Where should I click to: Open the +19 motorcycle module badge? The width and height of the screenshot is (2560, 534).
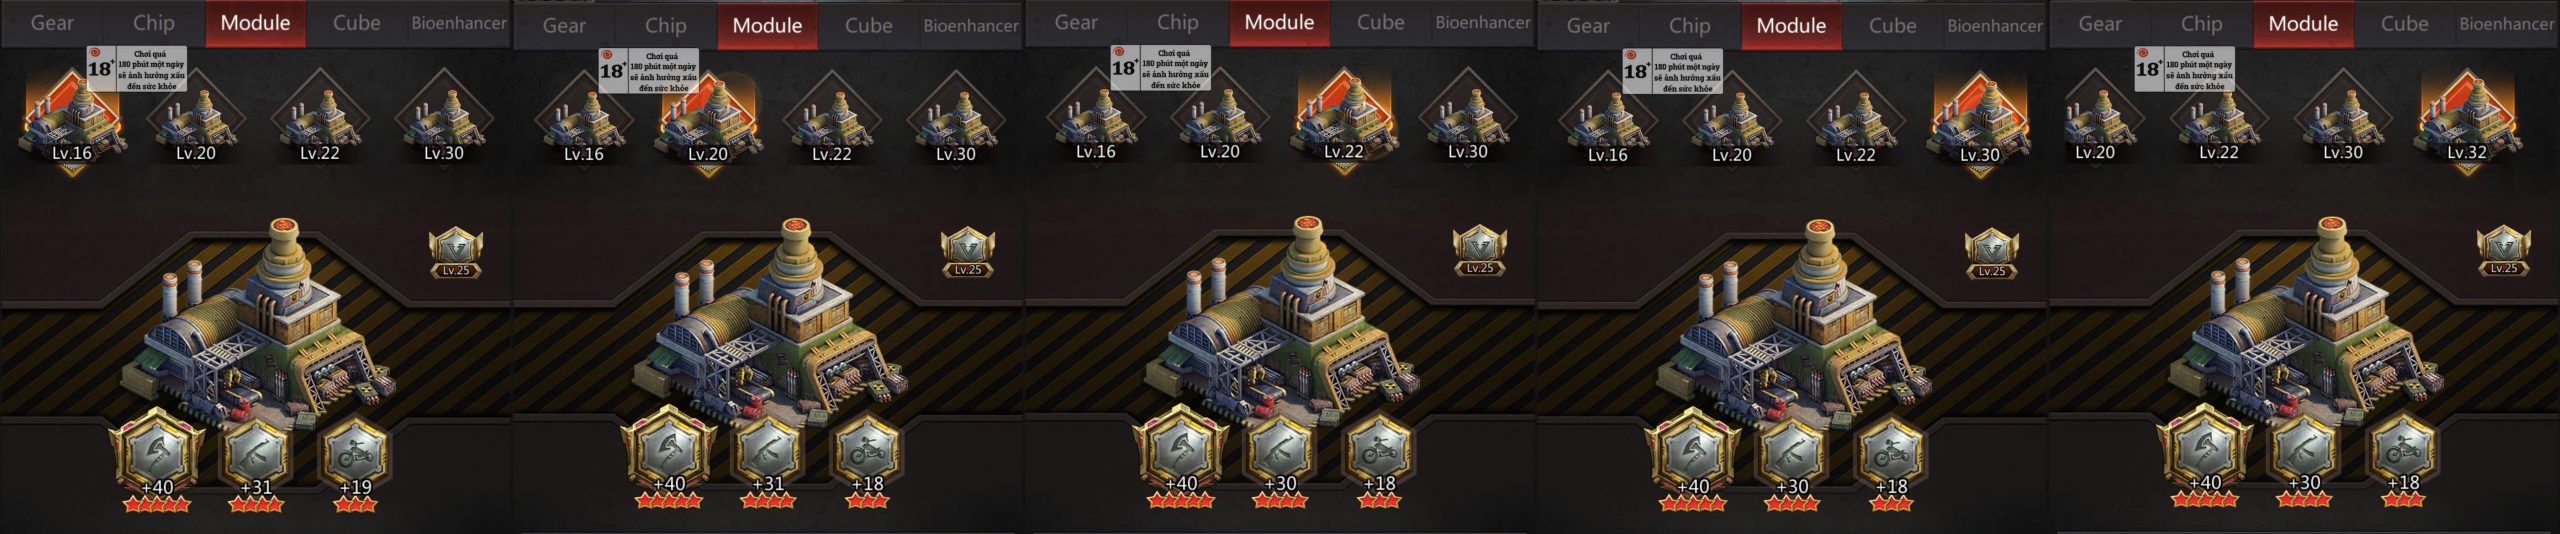point(355,455)
